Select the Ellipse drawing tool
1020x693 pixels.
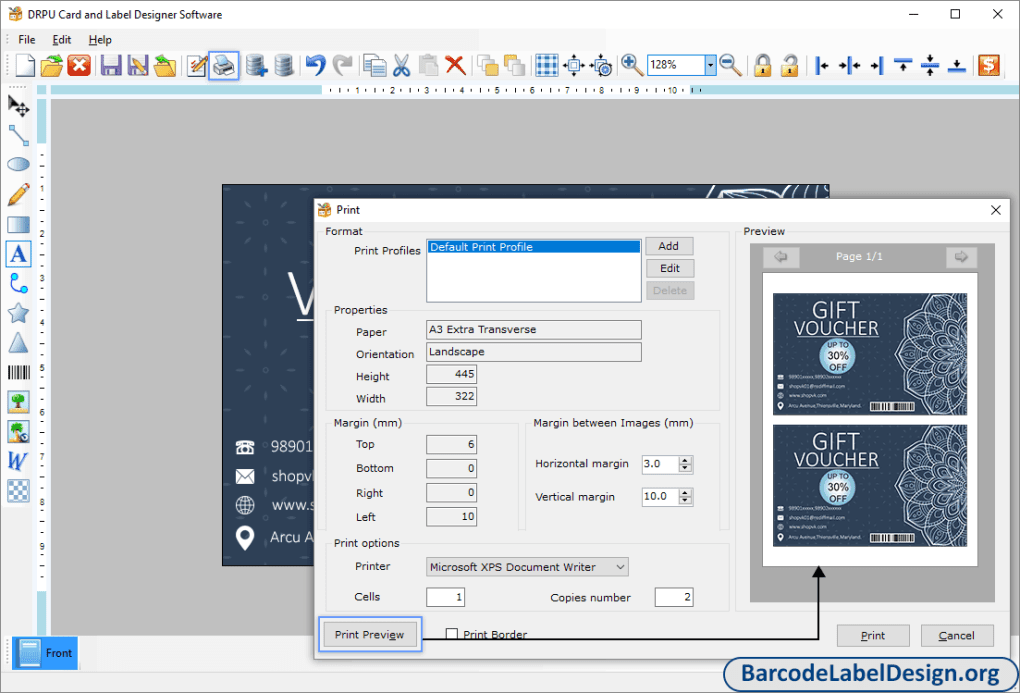(18, 164)
